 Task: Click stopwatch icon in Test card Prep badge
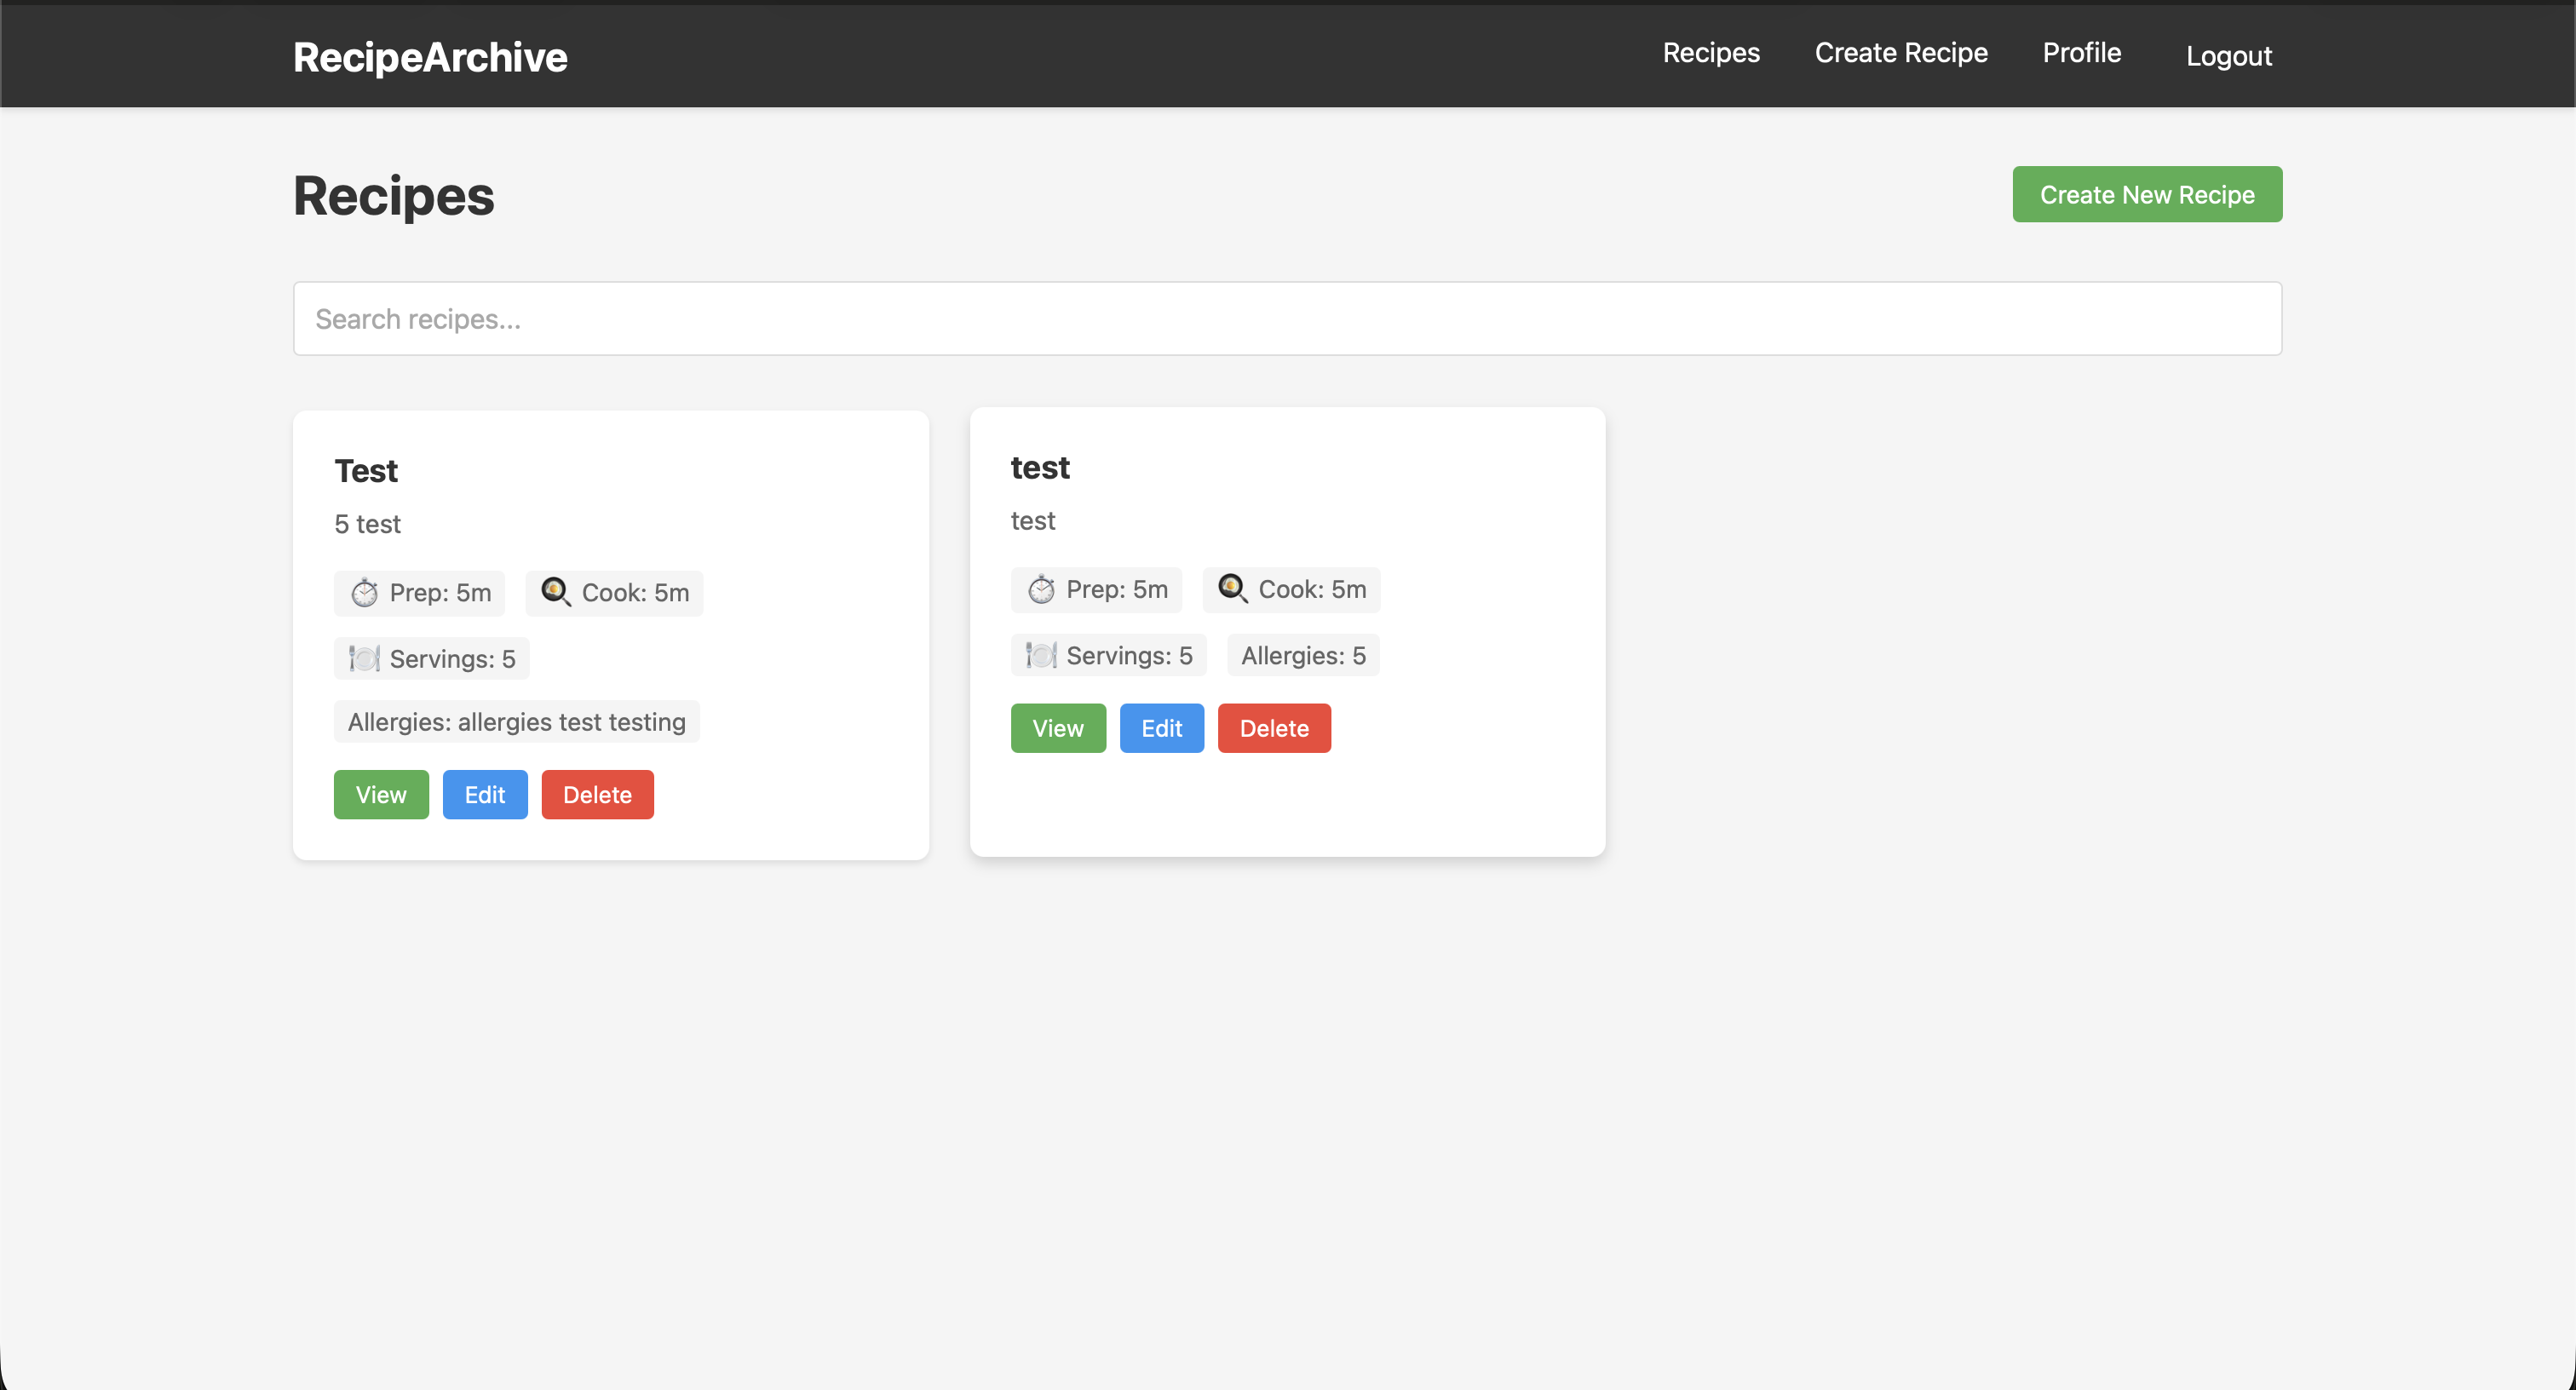click(364, 593)
